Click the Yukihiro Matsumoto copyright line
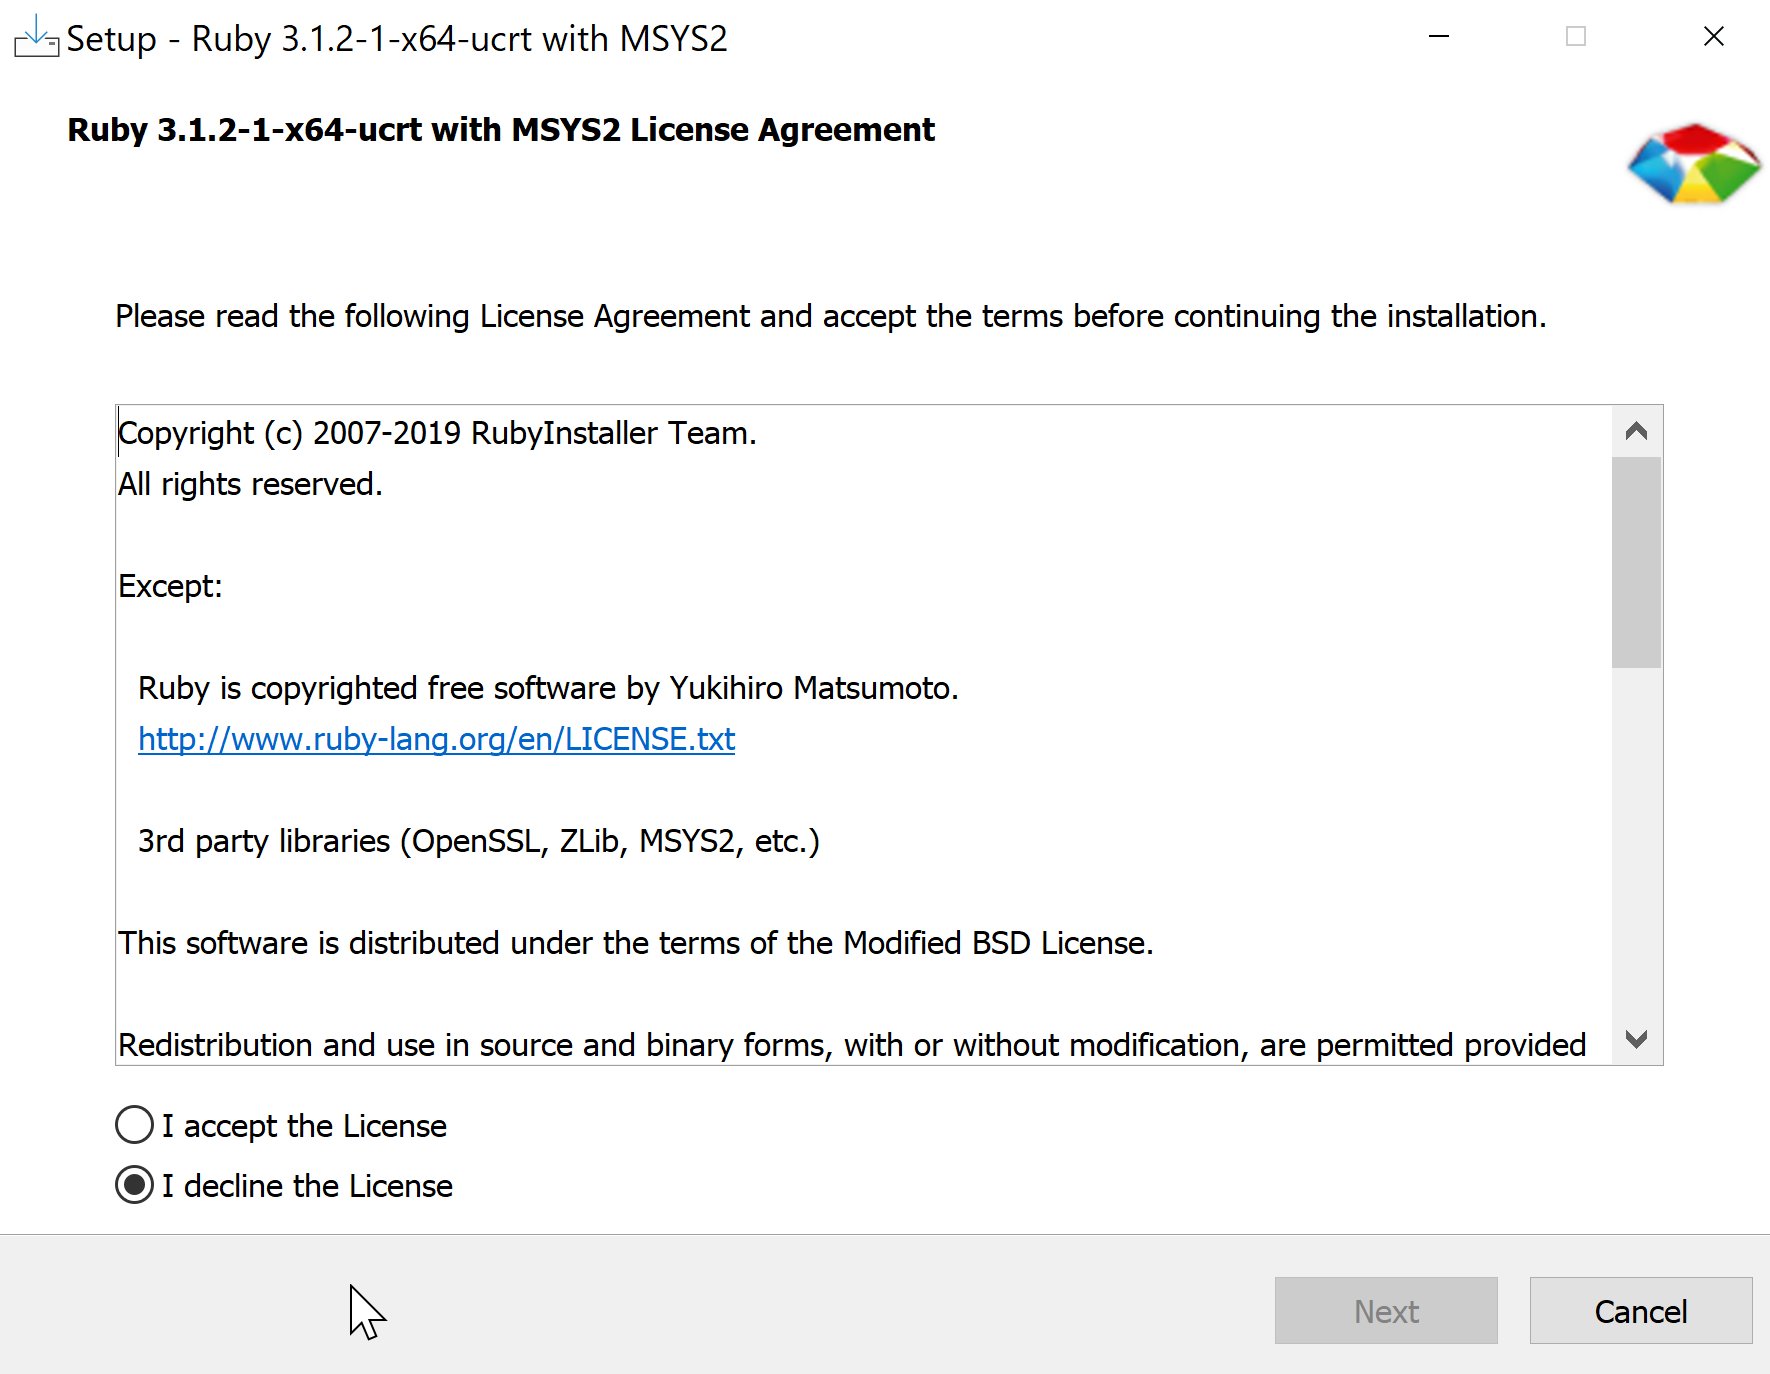 pos(548,688)
